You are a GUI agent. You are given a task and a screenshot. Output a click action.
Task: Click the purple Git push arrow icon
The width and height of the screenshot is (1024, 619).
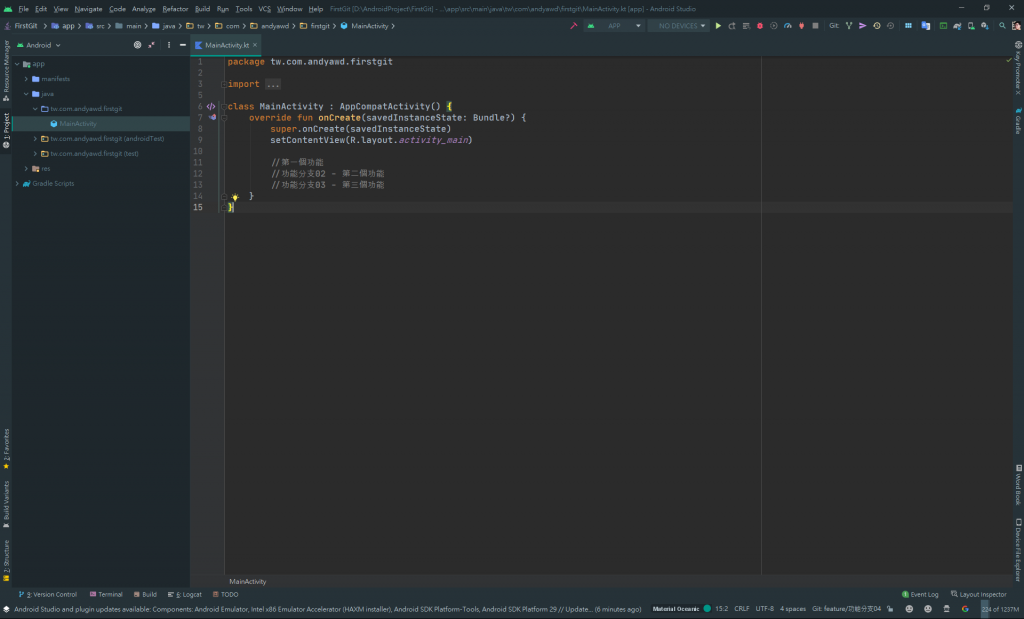862,26
